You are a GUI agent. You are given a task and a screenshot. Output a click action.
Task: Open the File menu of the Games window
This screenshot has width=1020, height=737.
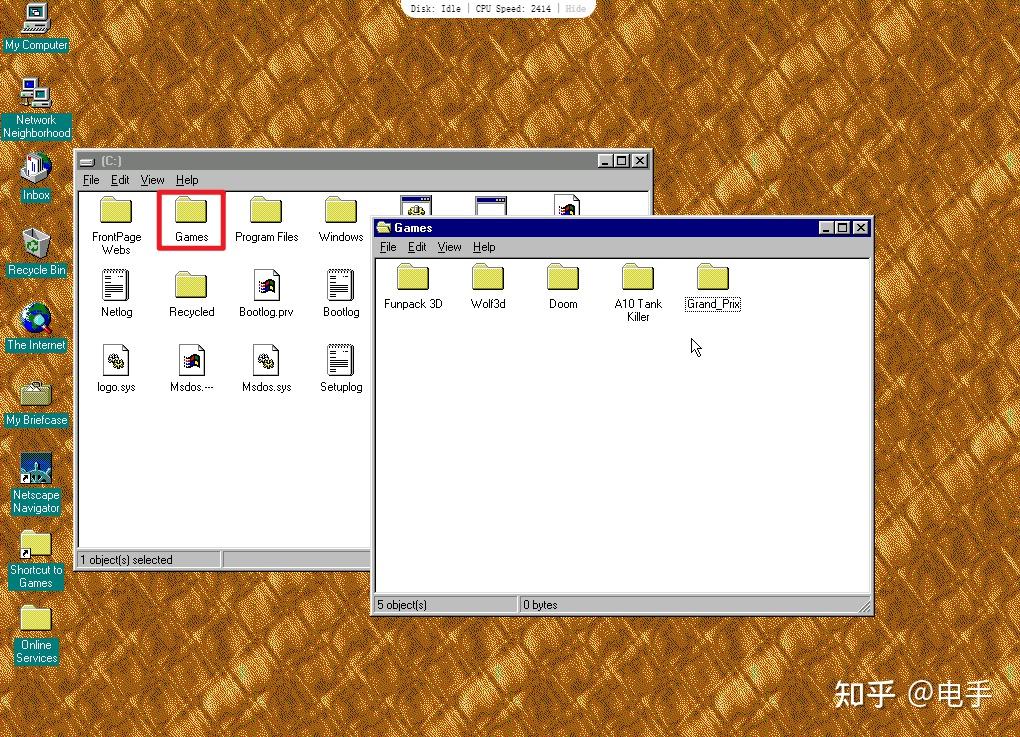point(388,246)
